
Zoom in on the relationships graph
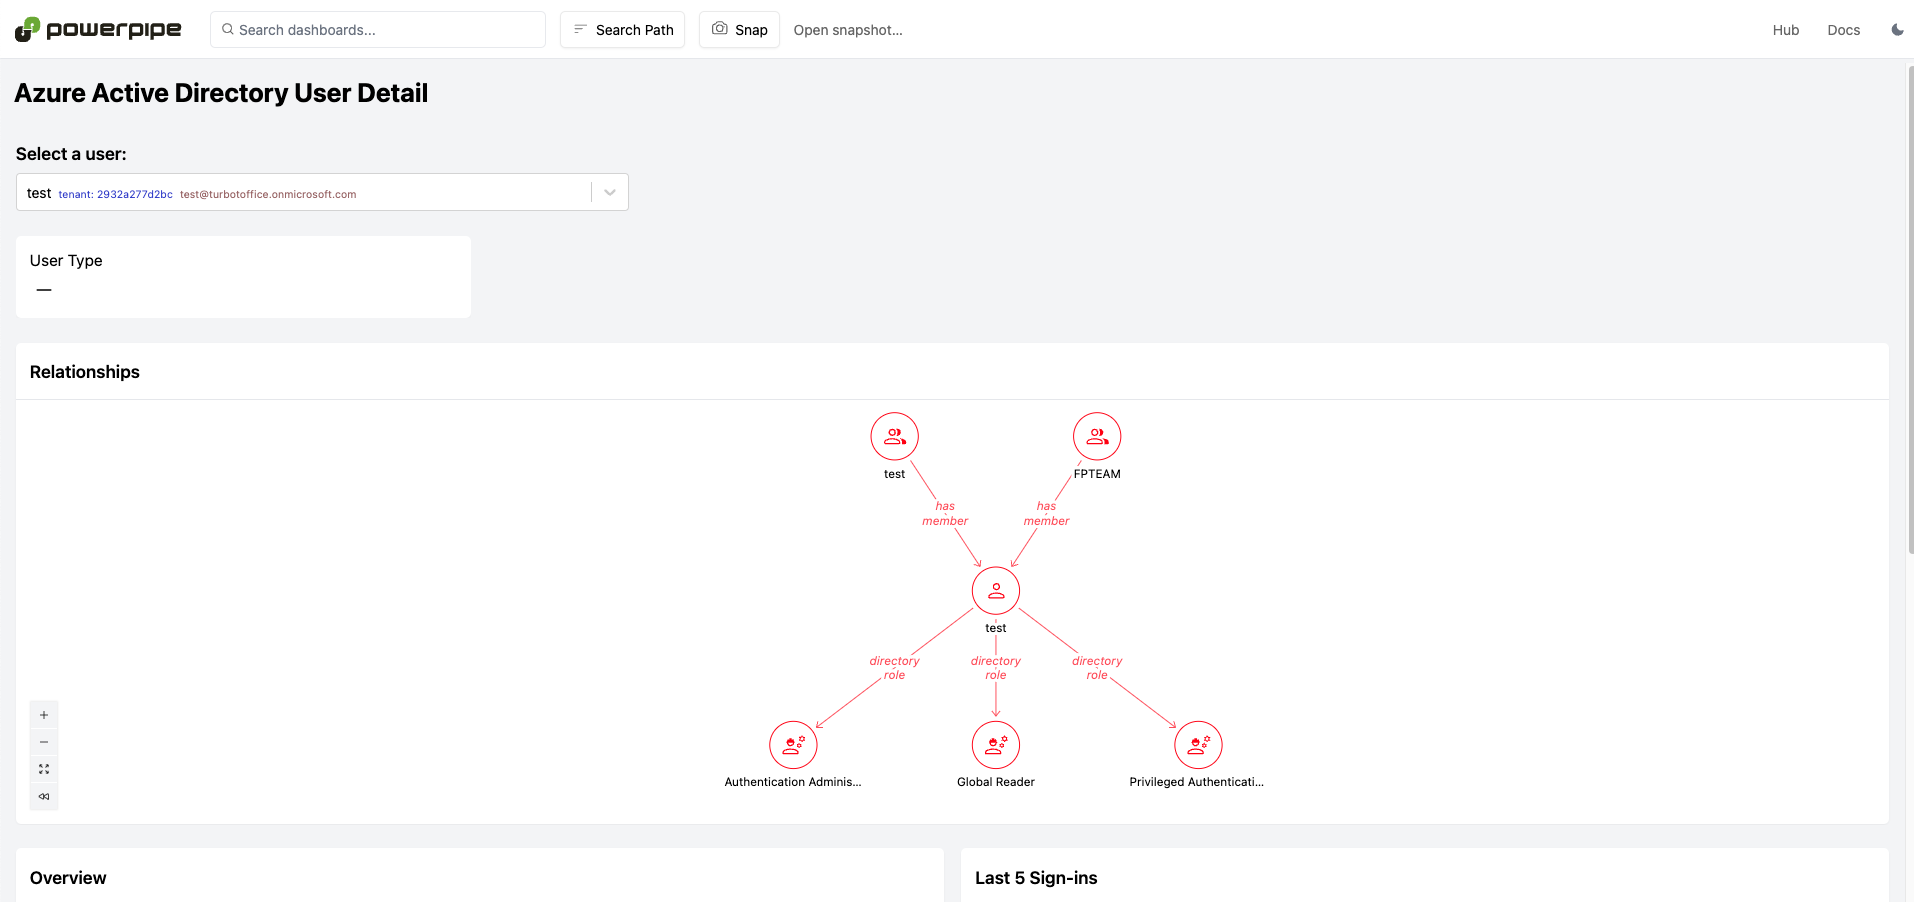(44, 715)
